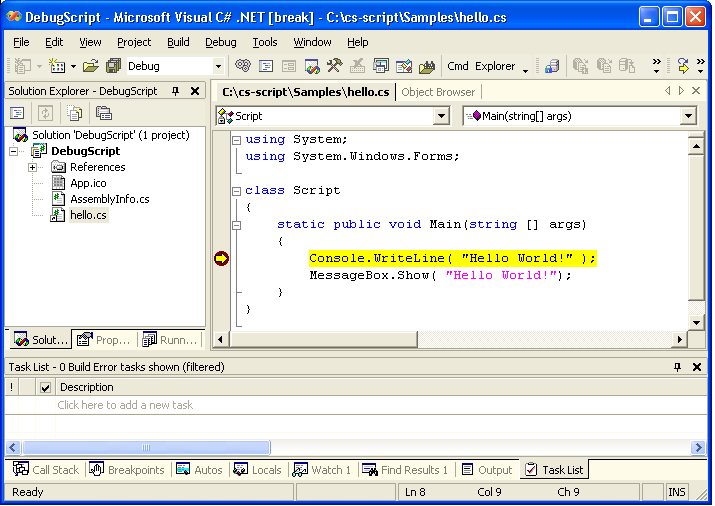715x506 pixels.
Task: Click the Task List checked column header
Action: tap(45, 387)
